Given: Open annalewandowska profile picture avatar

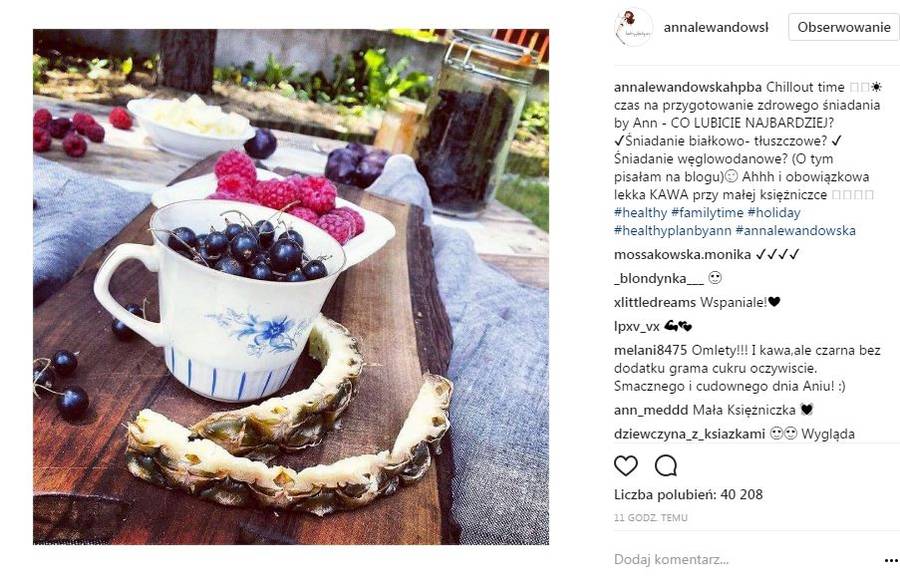Looking at the screenshot, I should 634,27.
